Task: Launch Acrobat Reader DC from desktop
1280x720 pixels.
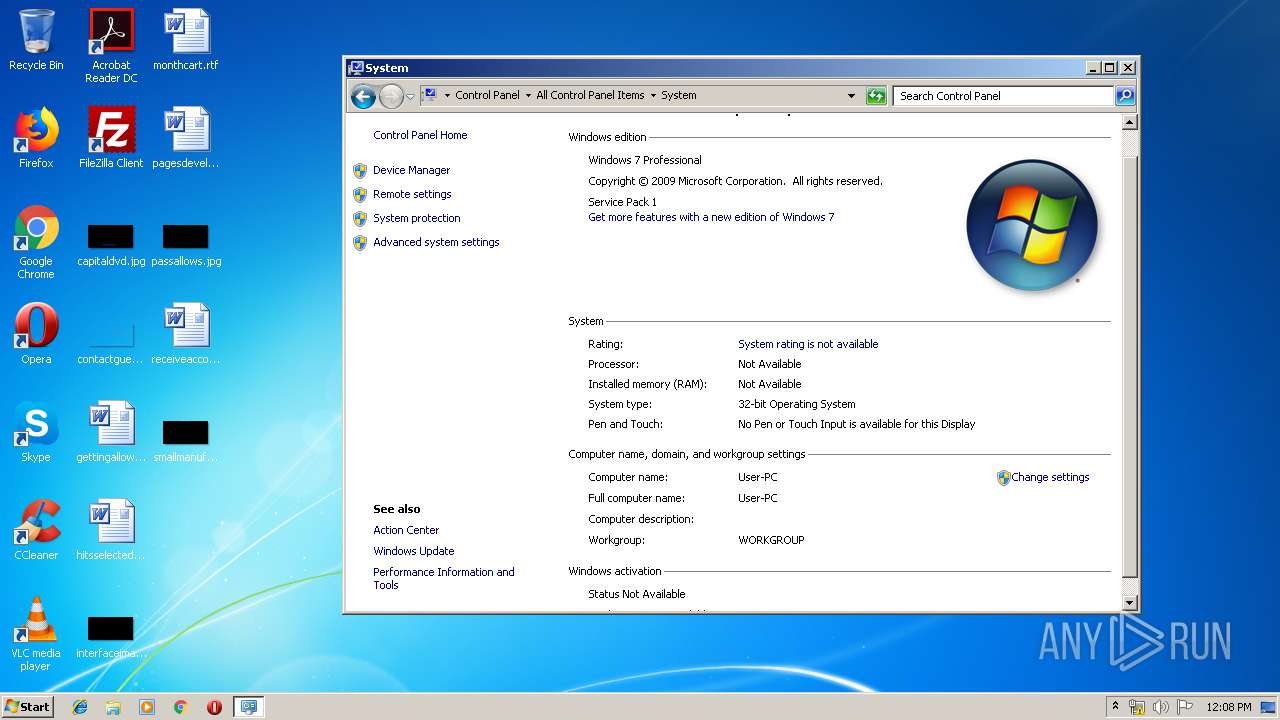Action: [x=111, y=46]
